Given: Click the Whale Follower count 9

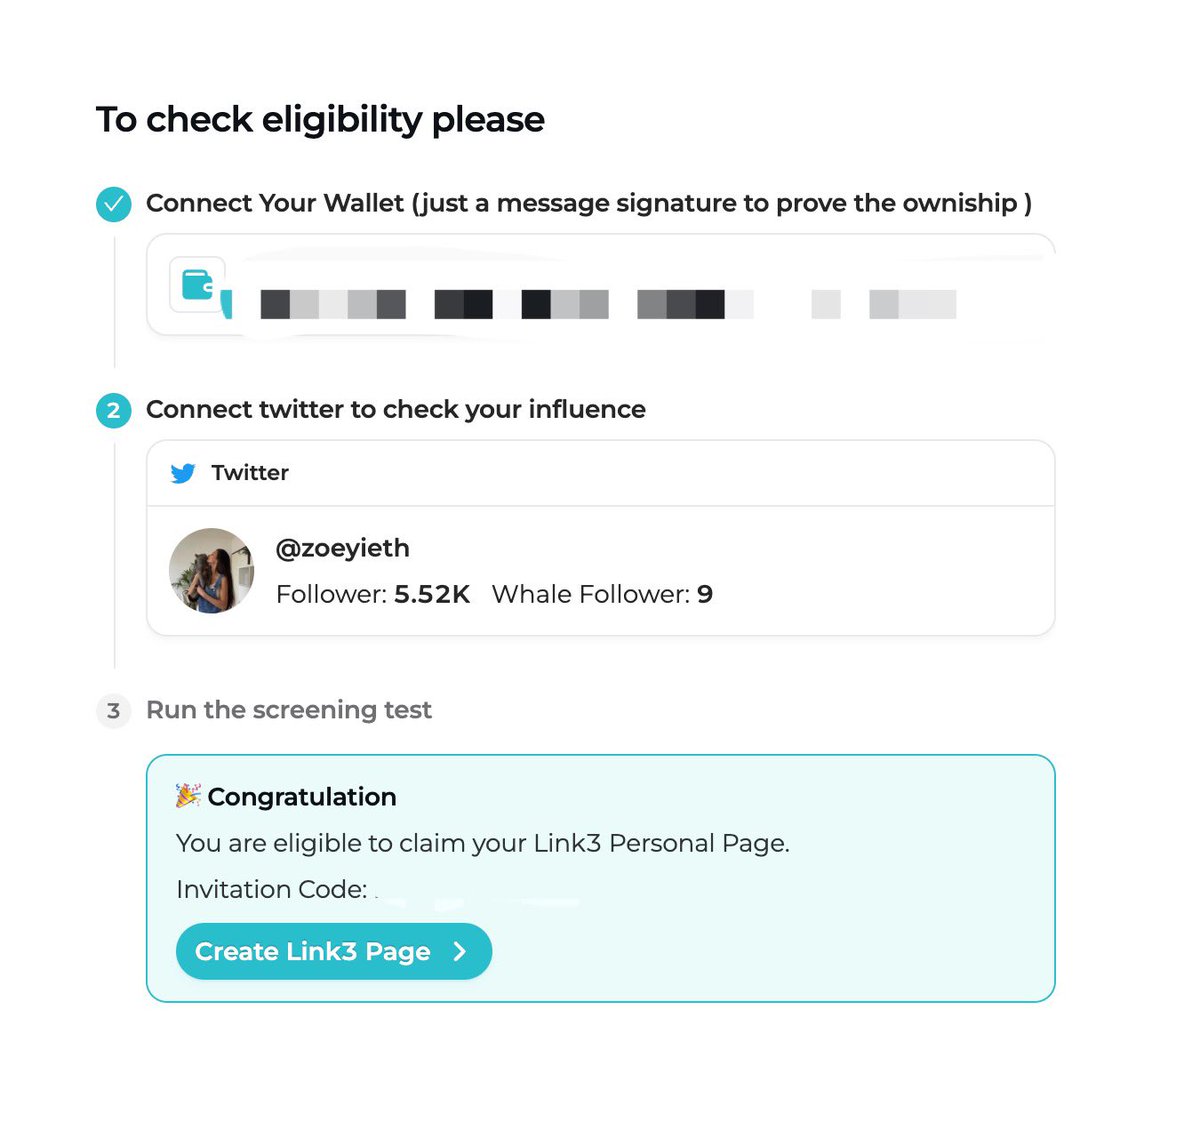Looking at the screenshot, I should coord(705,594).
